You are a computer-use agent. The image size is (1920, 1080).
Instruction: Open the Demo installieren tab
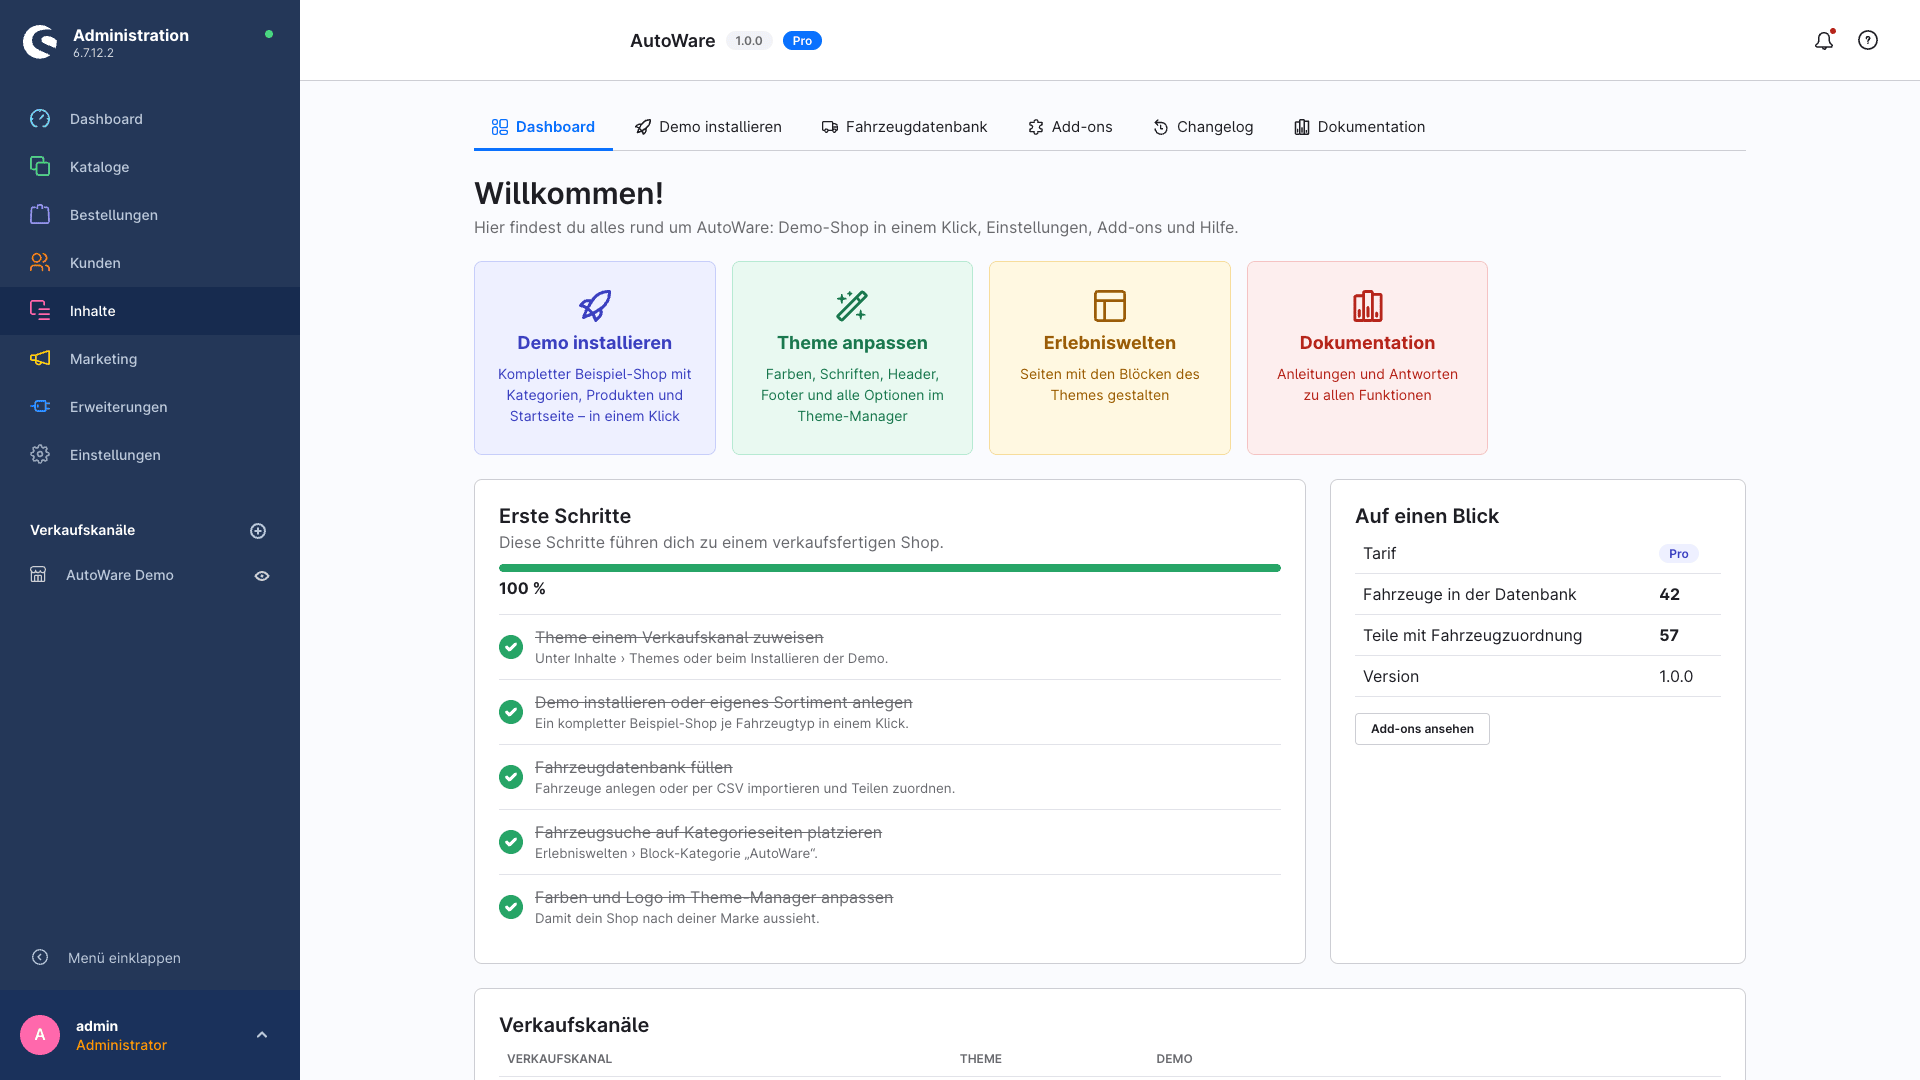click(x=708, y=127)
